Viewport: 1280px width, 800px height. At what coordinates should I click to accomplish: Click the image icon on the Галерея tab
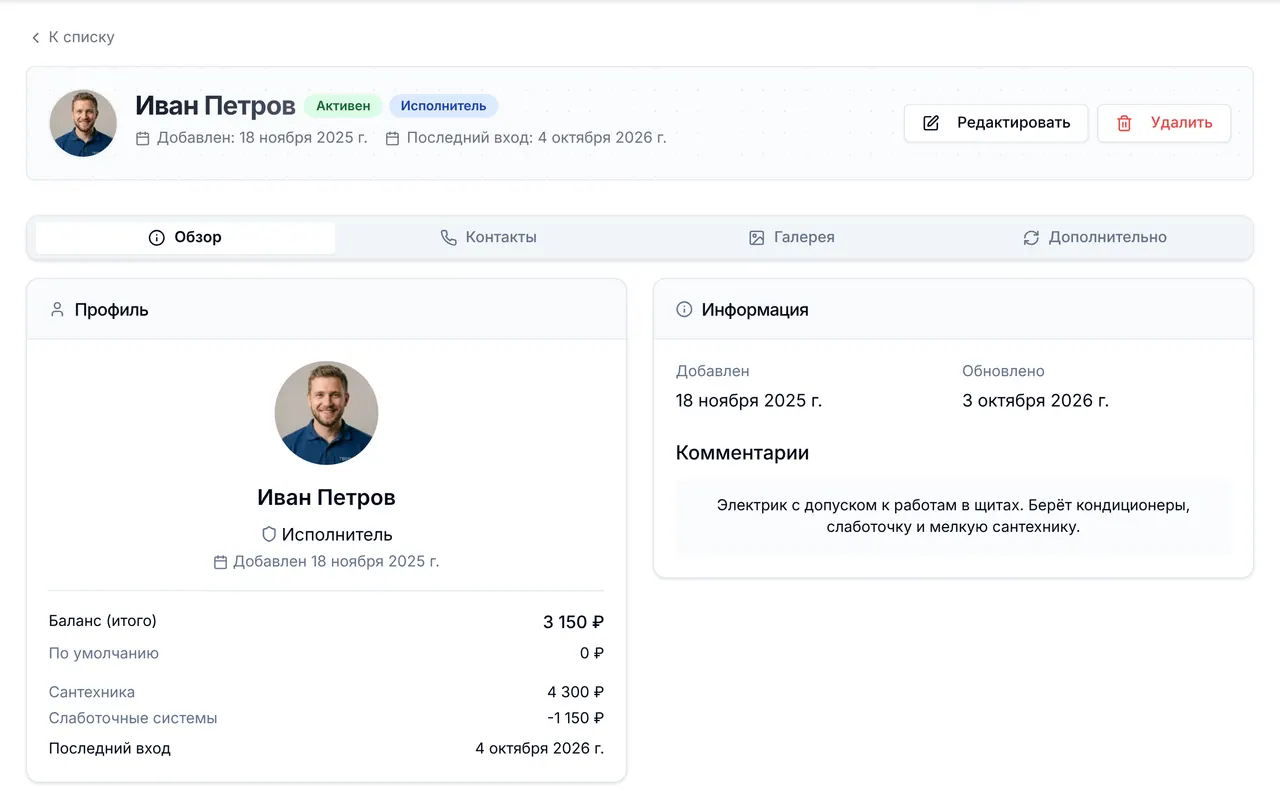pyautogui.click(x=757, y=238)
